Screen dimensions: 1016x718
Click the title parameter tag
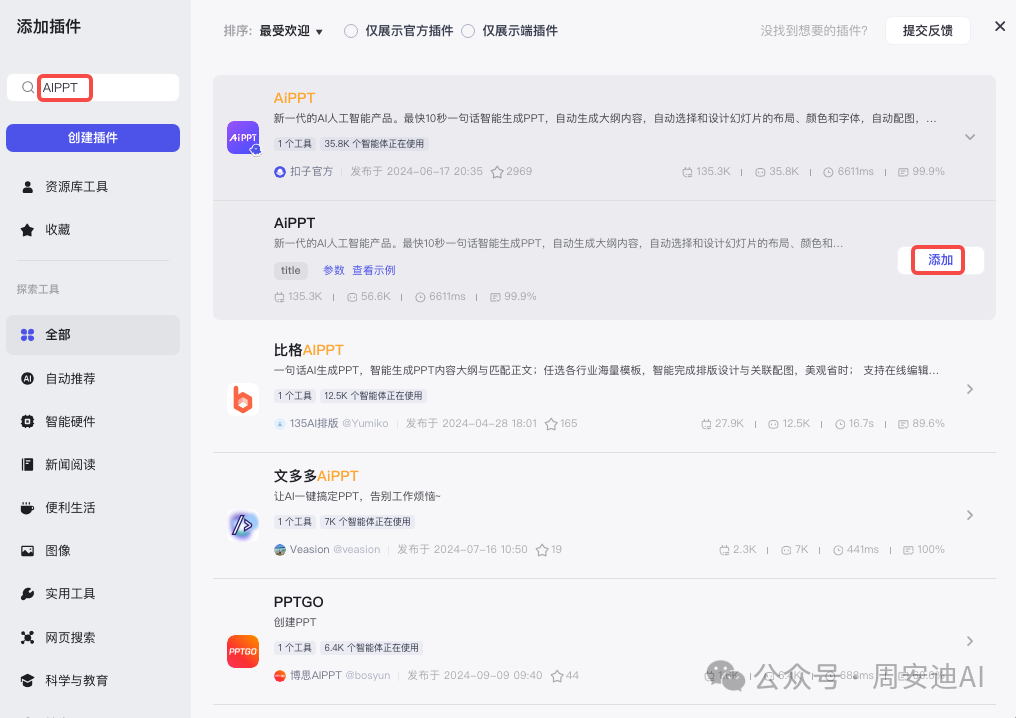290,271
